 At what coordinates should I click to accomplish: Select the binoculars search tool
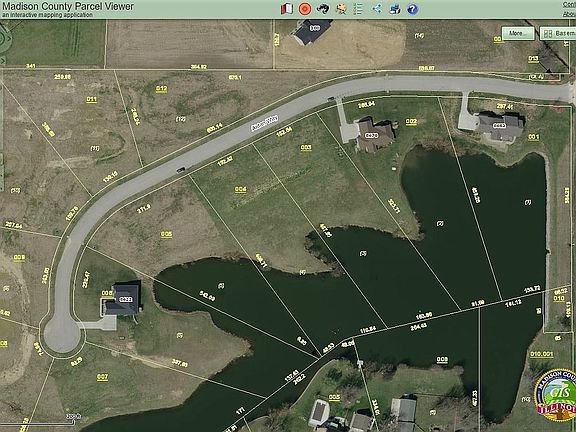pyautogui.click(x=323, y=9)
